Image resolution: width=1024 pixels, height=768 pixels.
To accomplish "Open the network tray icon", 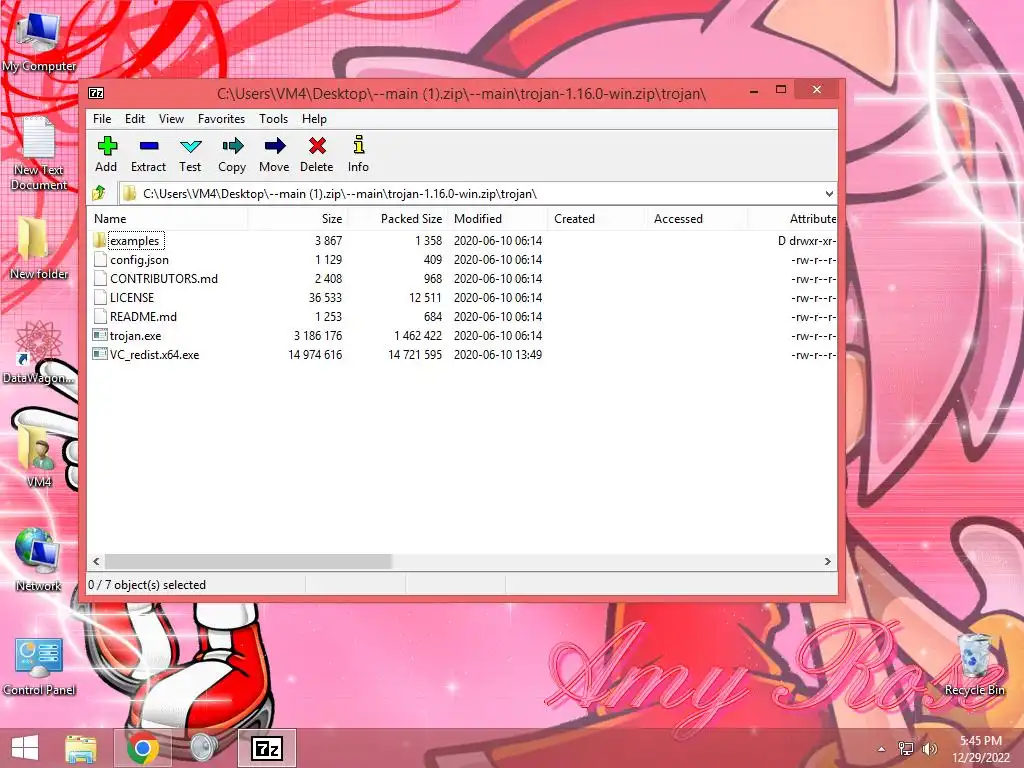I will (906, 749).
